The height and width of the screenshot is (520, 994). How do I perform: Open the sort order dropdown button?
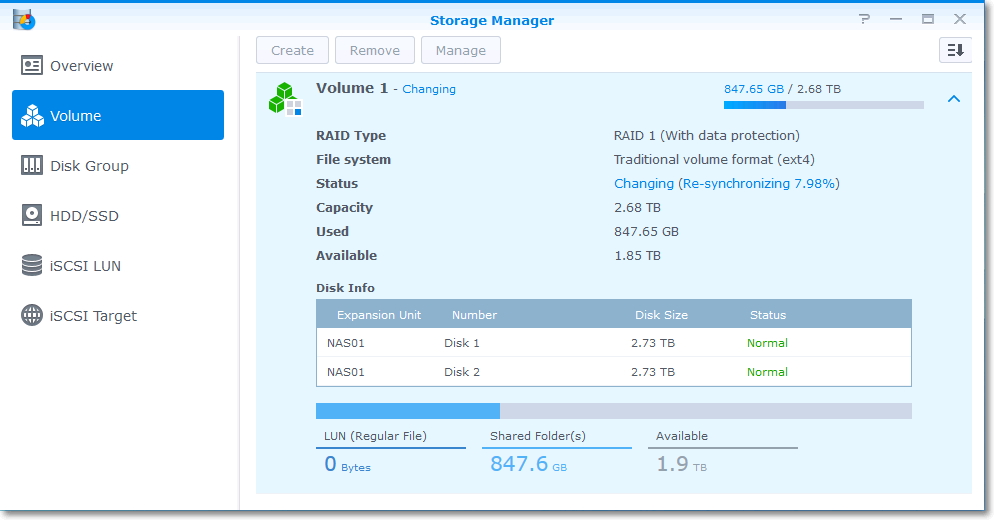click(955, 50)
